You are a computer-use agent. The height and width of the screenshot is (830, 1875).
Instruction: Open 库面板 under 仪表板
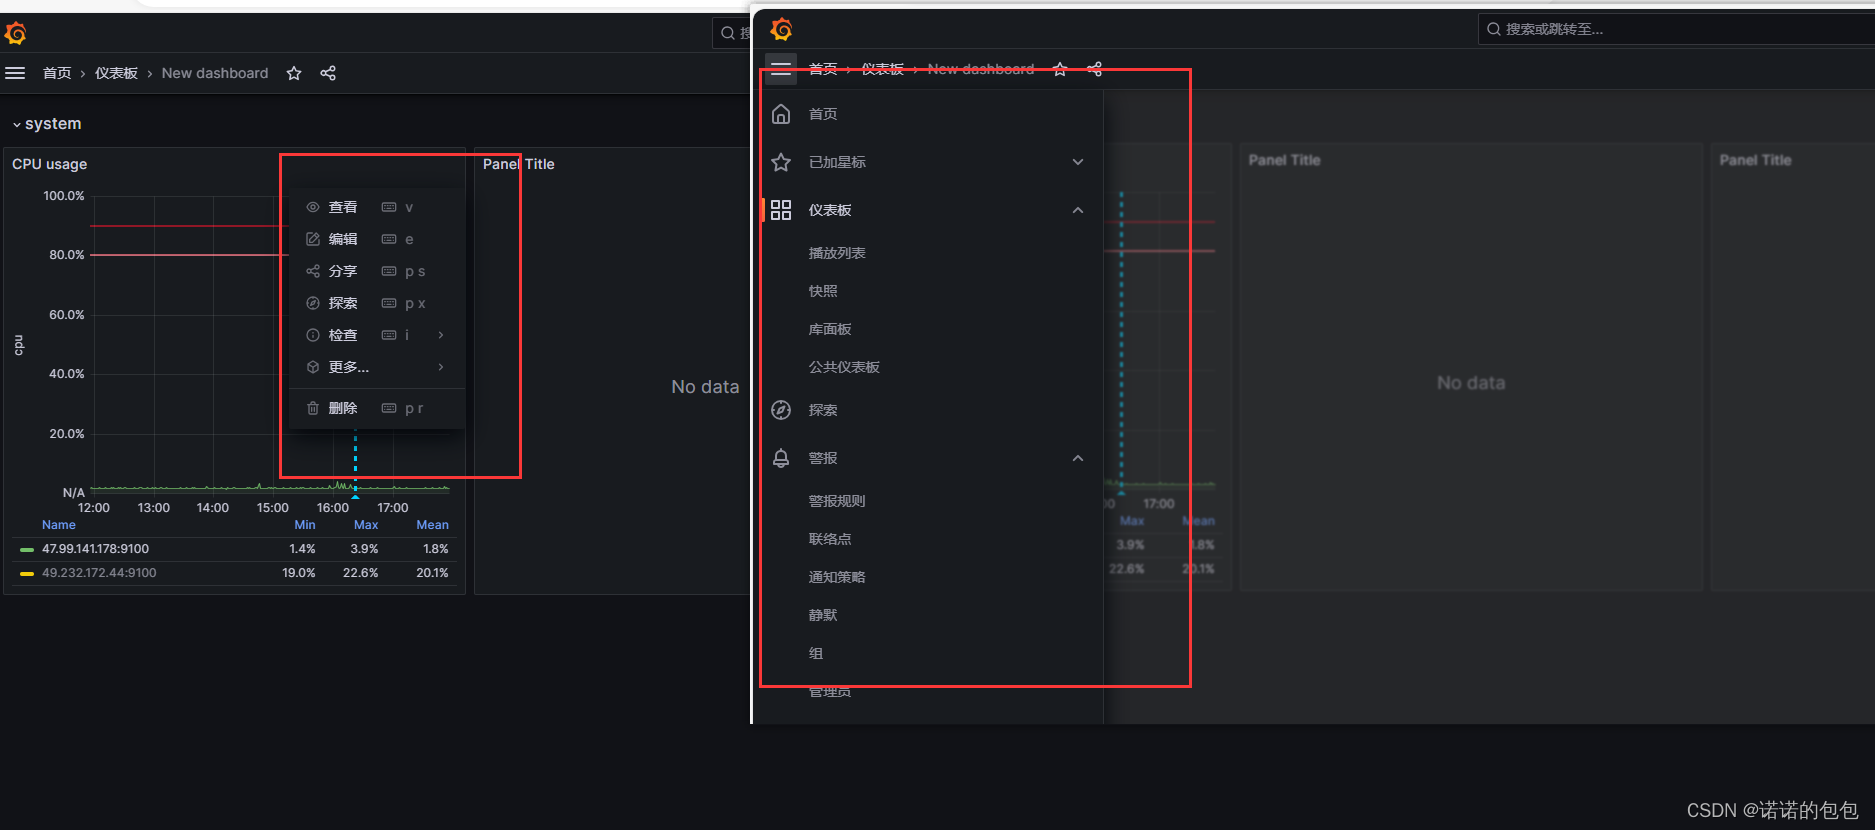pyautogui.click(x=830, y=329)
